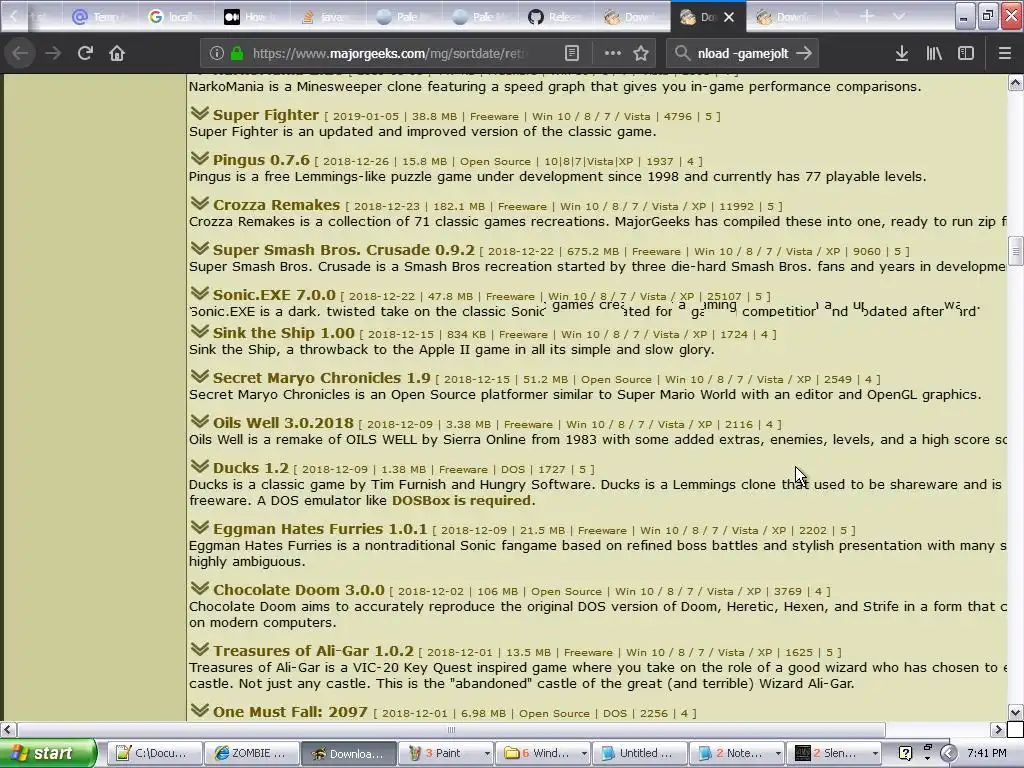
Task: Open the Ducks 1.2 link
Action: 251,468
